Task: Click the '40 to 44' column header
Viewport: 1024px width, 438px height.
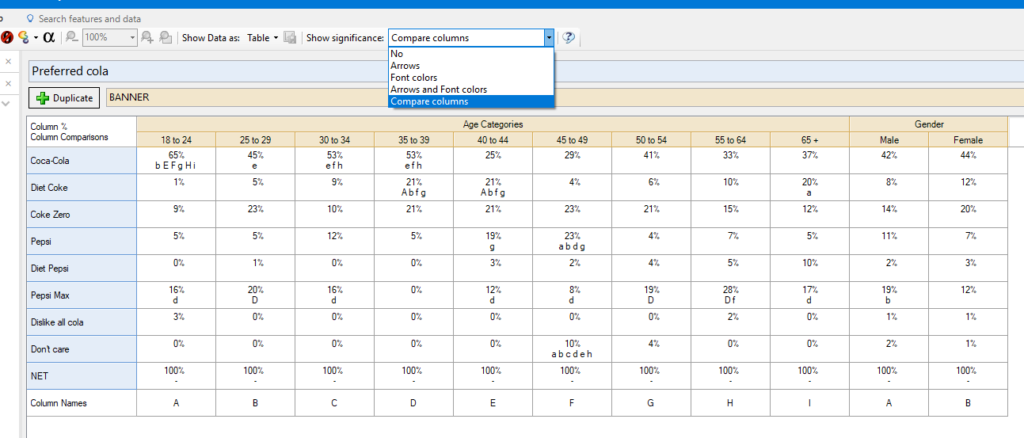Action: pos(493,140)
